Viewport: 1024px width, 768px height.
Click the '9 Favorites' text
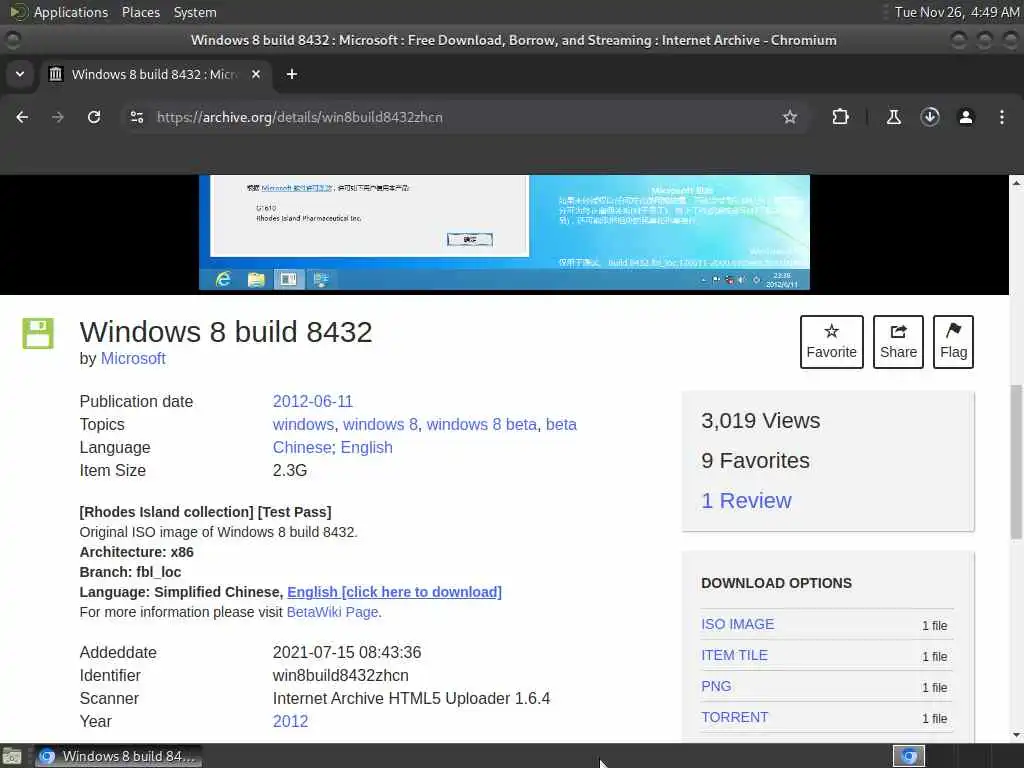point(755,460)
